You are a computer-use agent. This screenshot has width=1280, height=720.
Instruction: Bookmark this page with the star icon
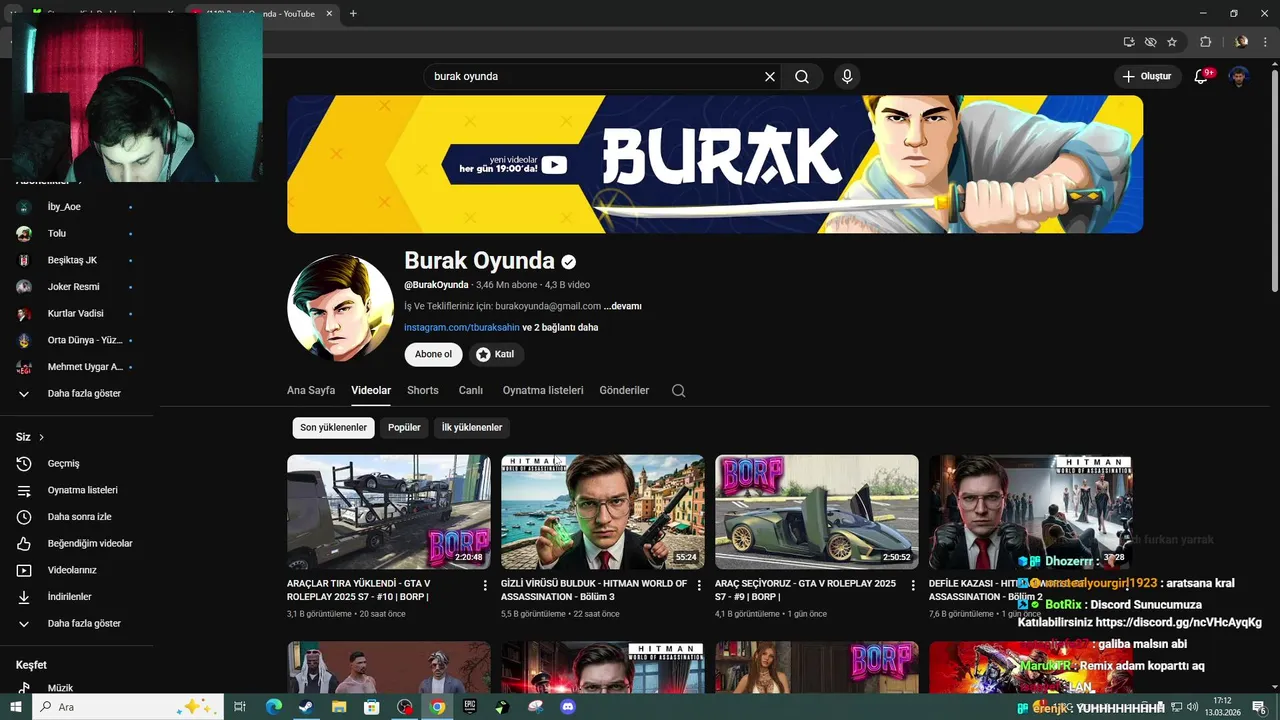(1172, 42)
